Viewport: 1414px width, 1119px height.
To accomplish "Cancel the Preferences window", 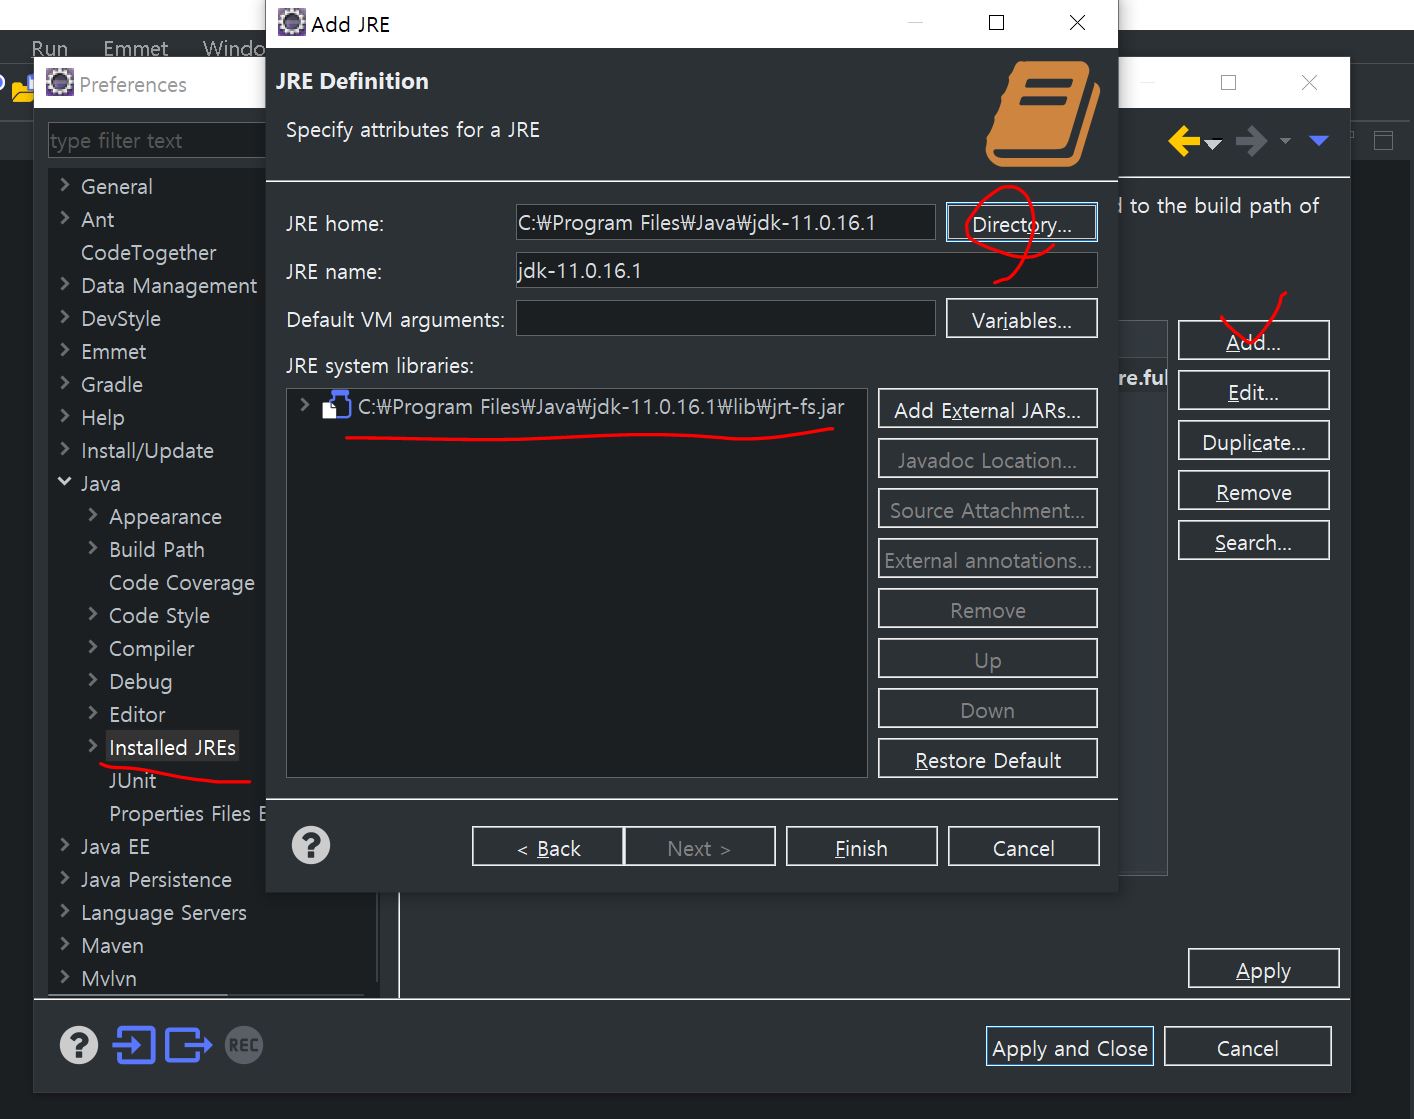I will click(x=1247, y=1047).
